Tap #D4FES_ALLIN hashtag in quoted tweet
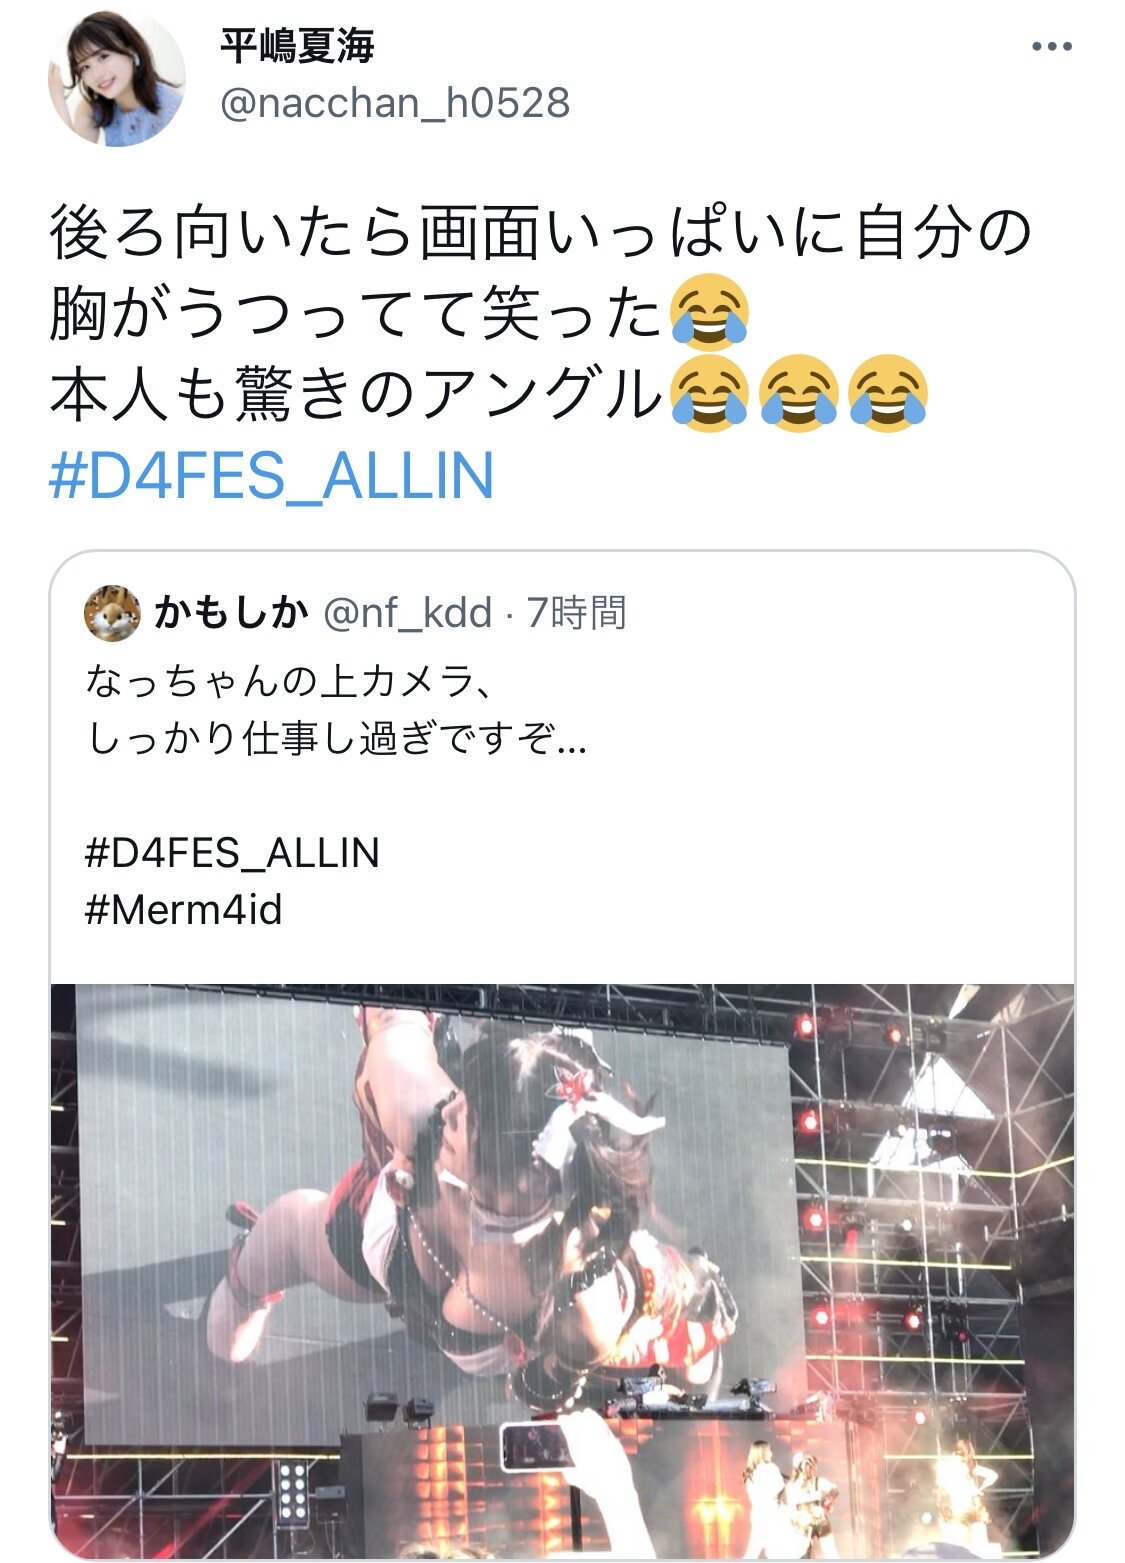1125x1563 pixels. coord(232,853)
